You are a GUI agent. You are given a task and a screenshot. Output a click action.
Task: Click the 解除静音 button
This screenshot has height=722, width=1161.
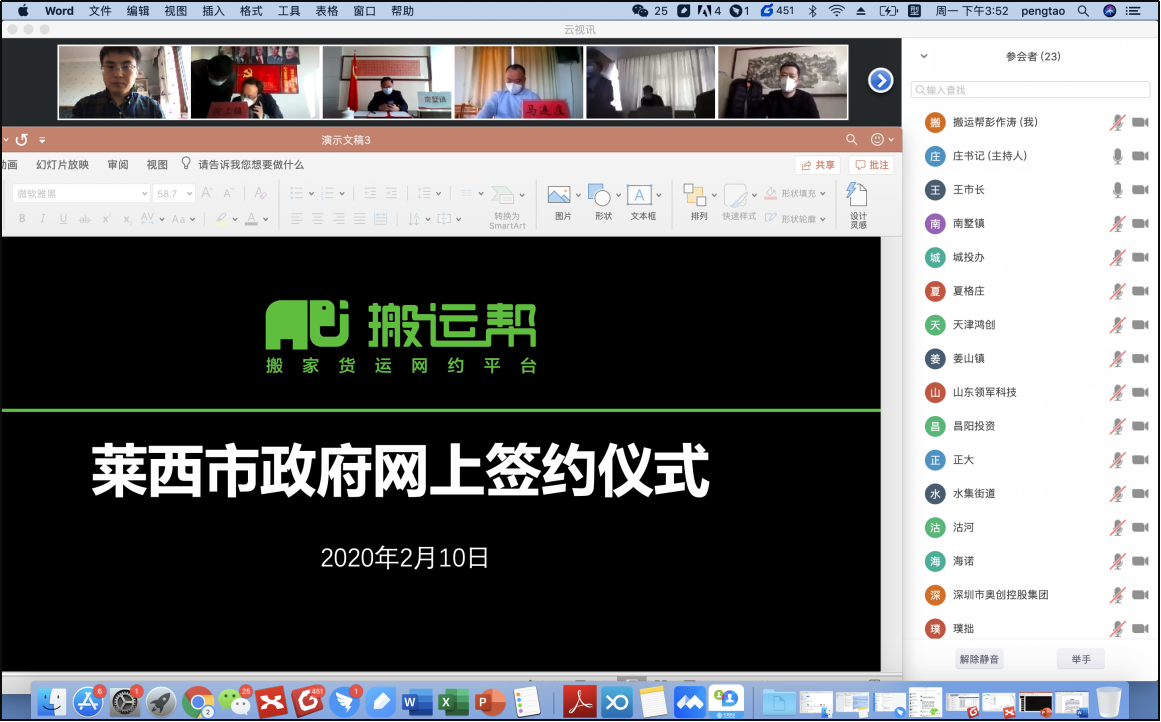(x=979, y=659)
